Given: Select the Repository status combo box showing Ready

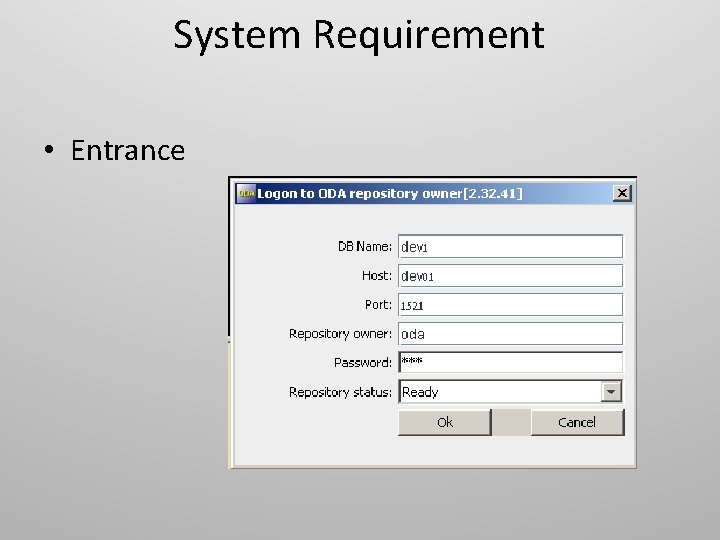Looking at the screenshot, I should [510, 392].
